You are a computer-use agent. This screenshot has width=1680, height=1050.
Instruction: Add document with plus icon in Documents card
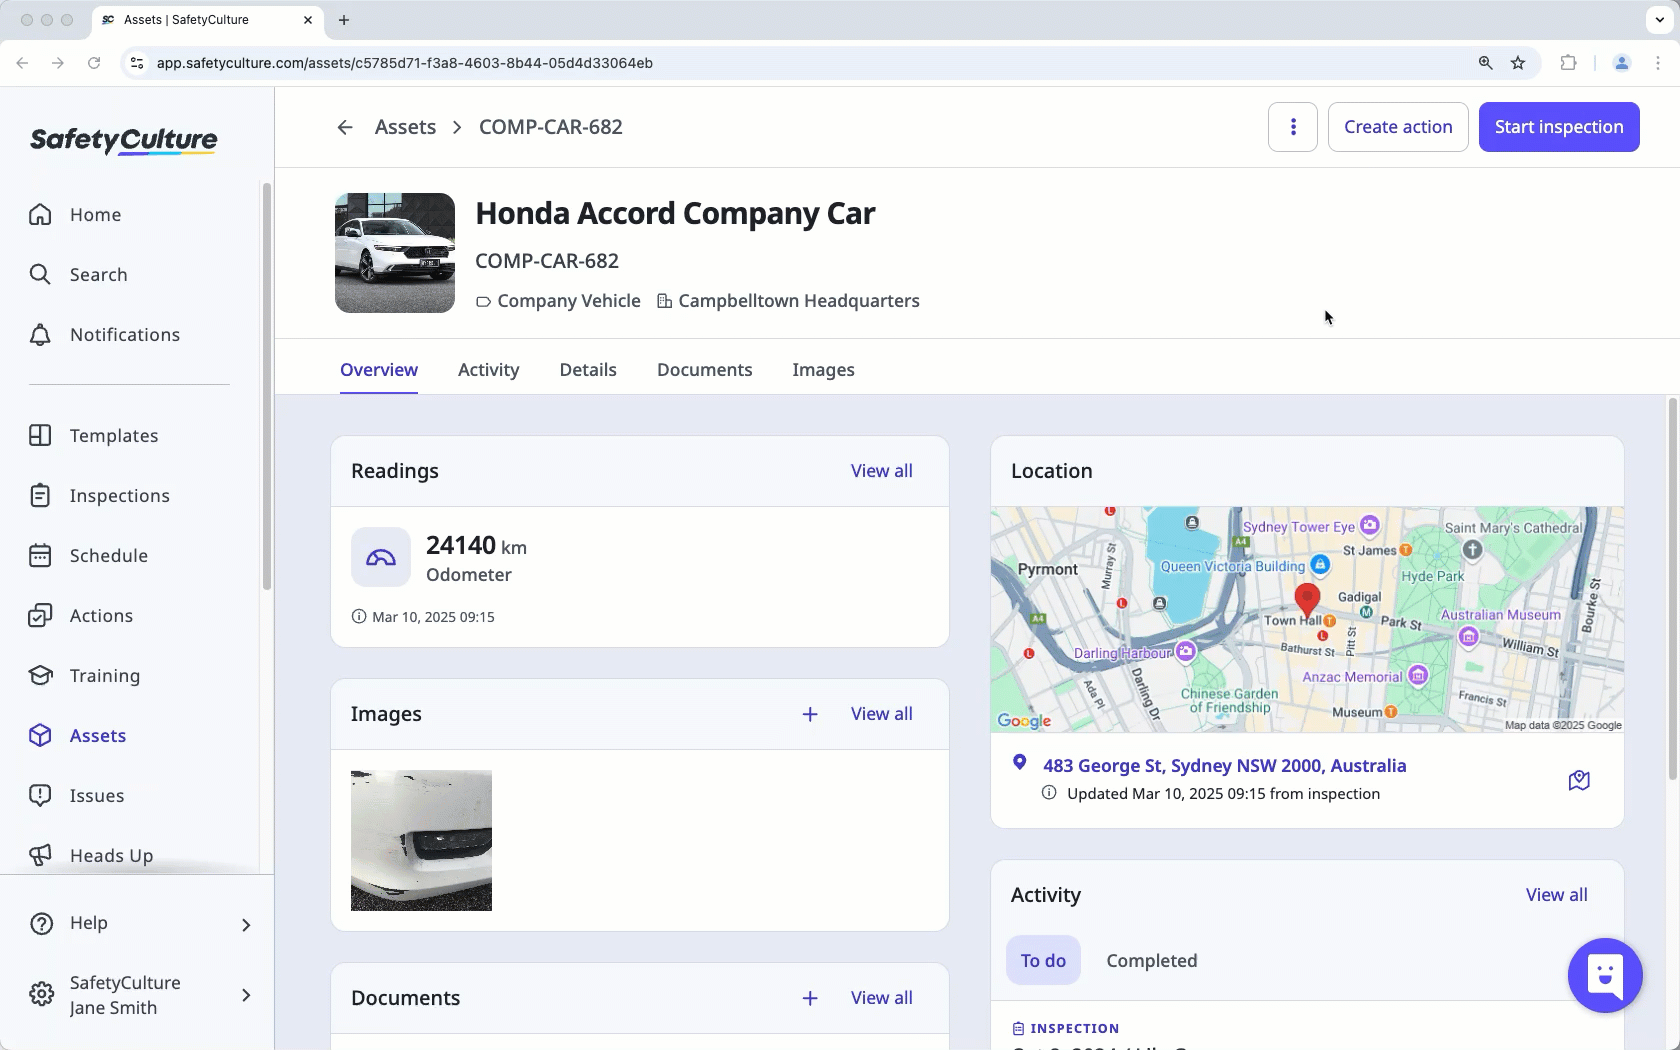(x=810, y=998)
